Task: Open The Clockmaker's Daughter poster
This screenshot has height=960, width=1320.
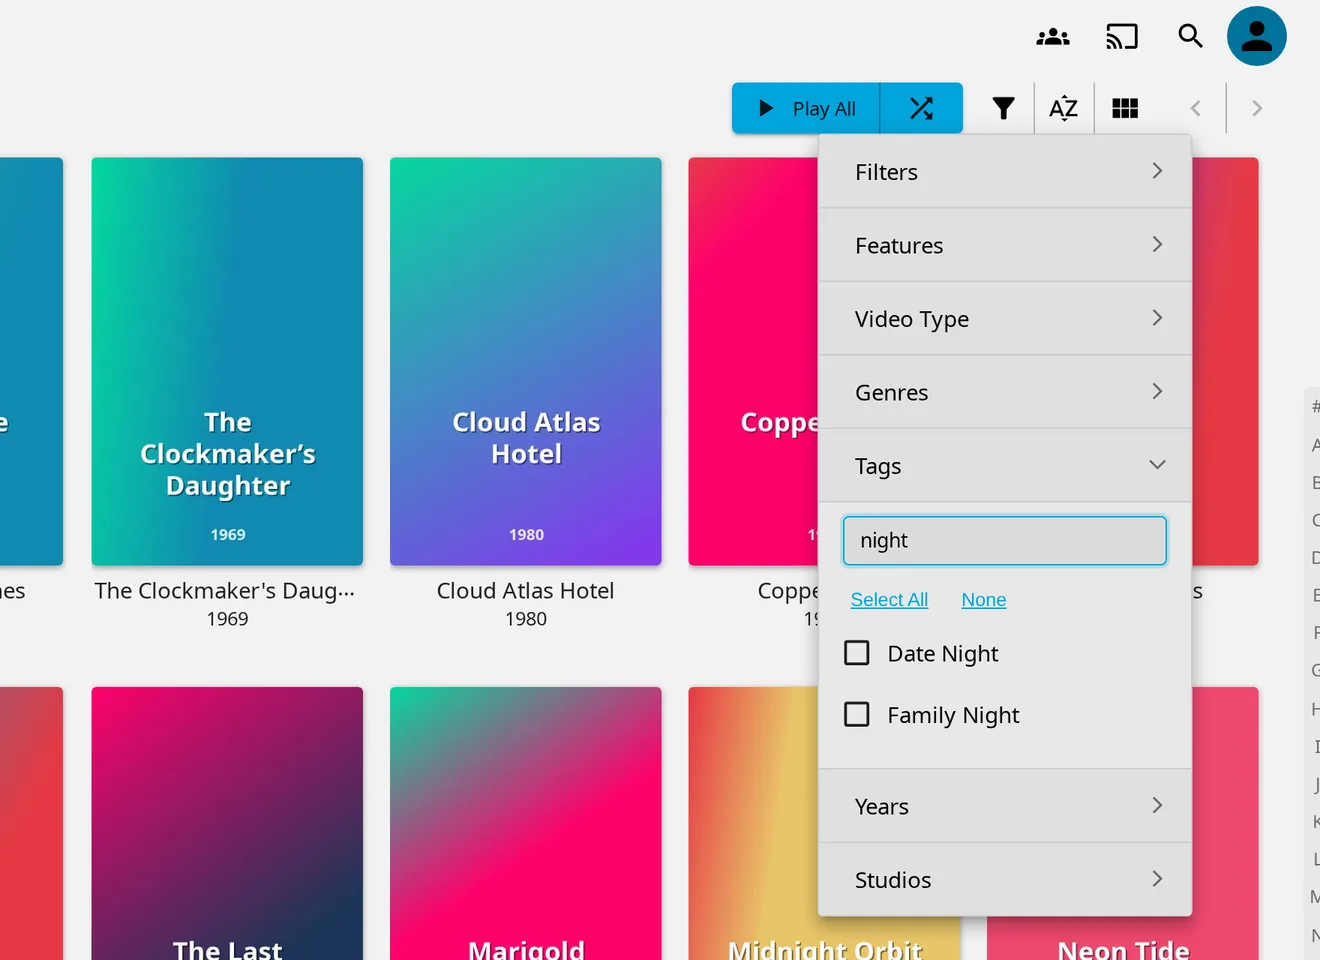Action: coord(227,361)
